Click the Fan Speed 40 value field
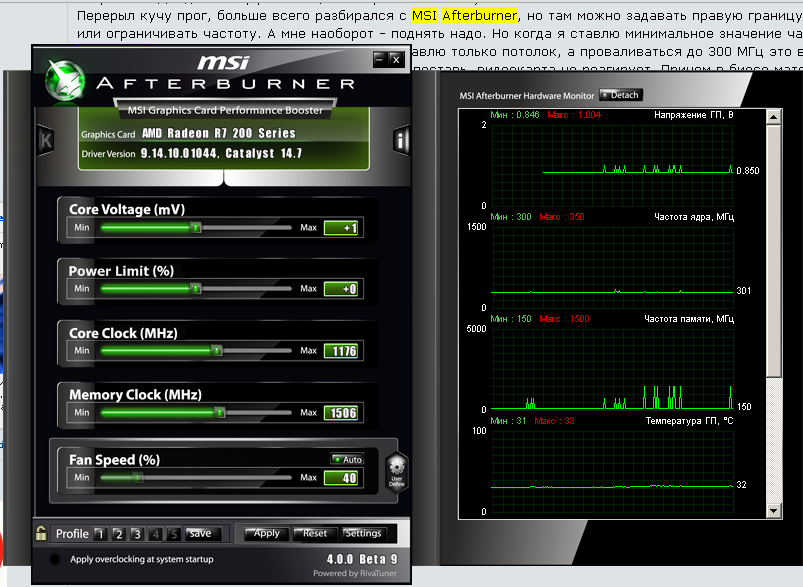Screen dimensions: 803x587 click(x=341, y=478)
